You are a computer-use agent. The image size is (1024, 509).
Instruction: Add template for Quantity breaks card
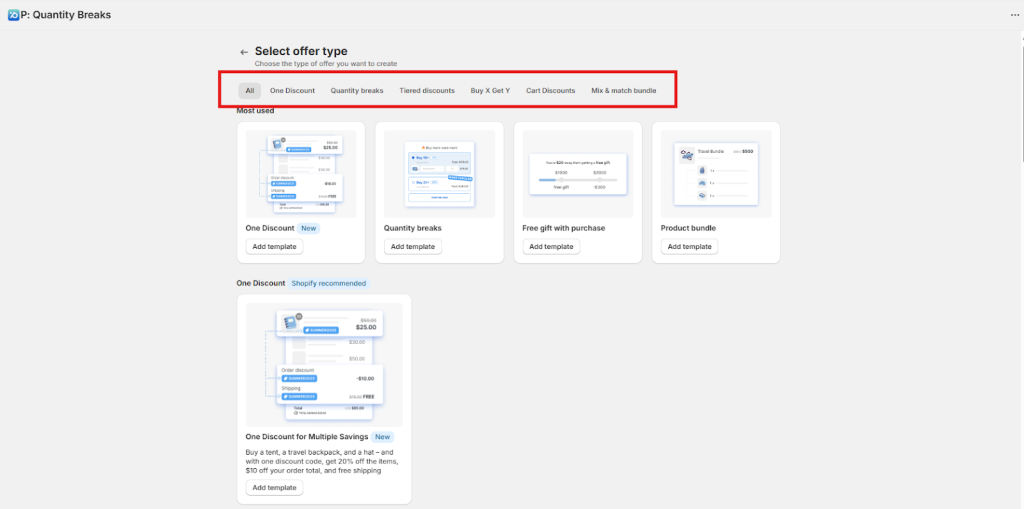[x=412, y=246]
